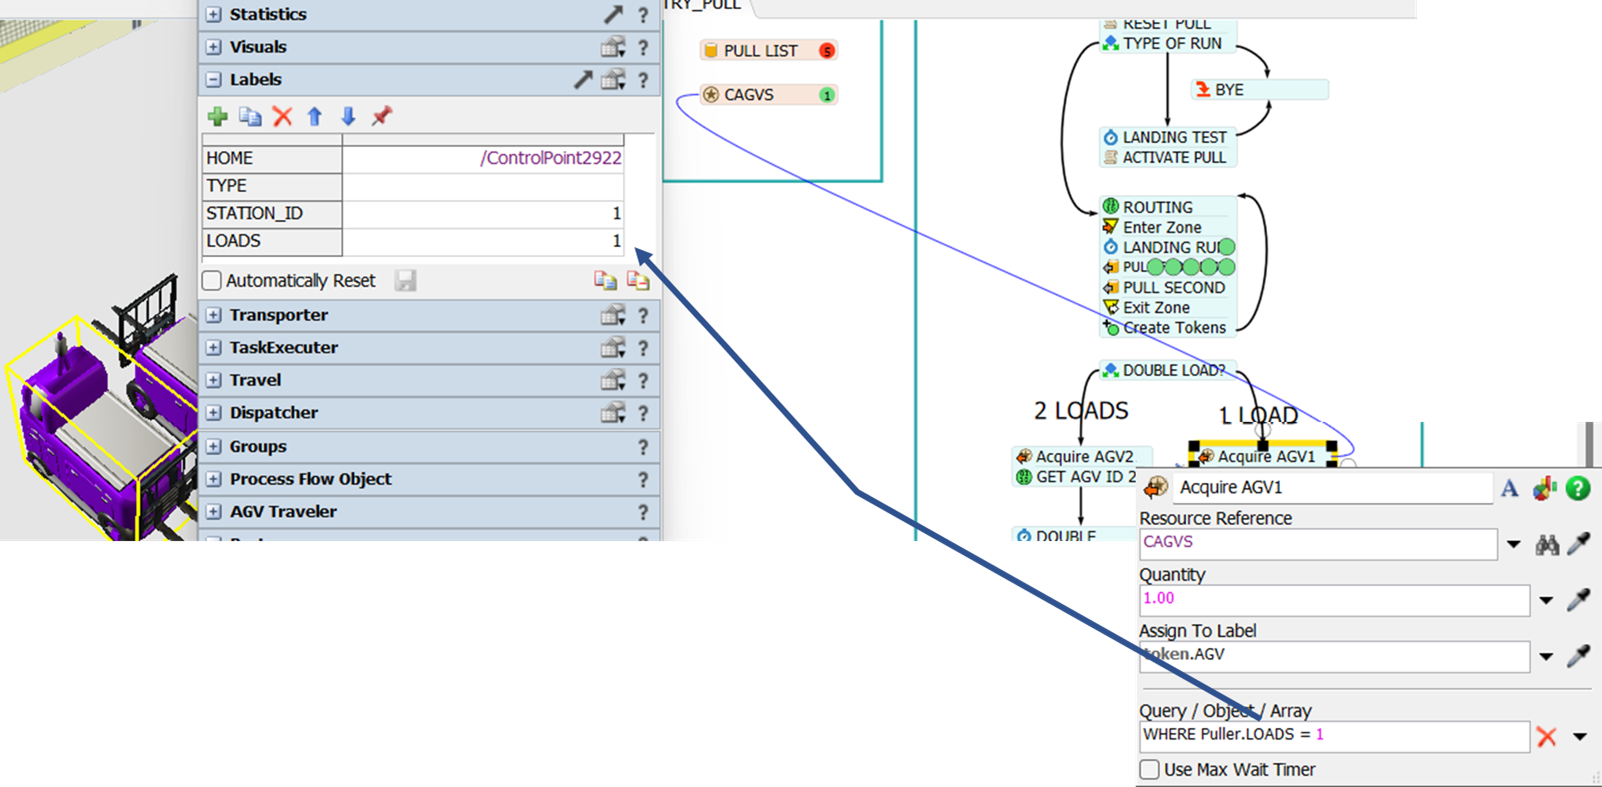Use the sampler eyedropper for Assign To Label

pyautogui.click(x=1579, y=656)
